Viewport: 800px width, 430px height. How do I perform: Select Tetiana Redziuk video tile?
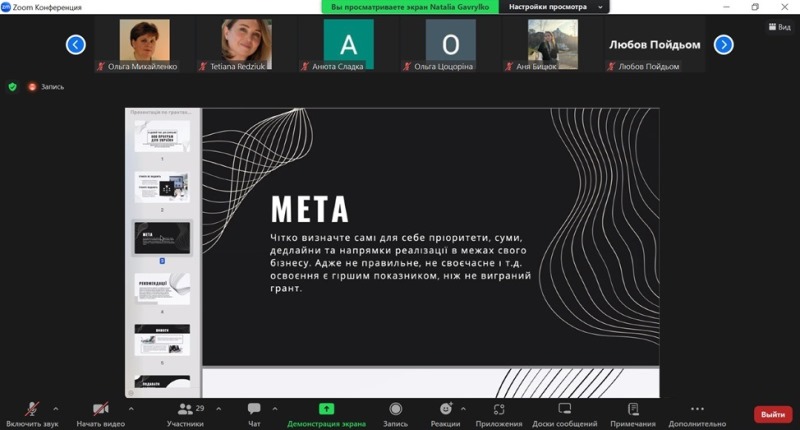[246, 44]
